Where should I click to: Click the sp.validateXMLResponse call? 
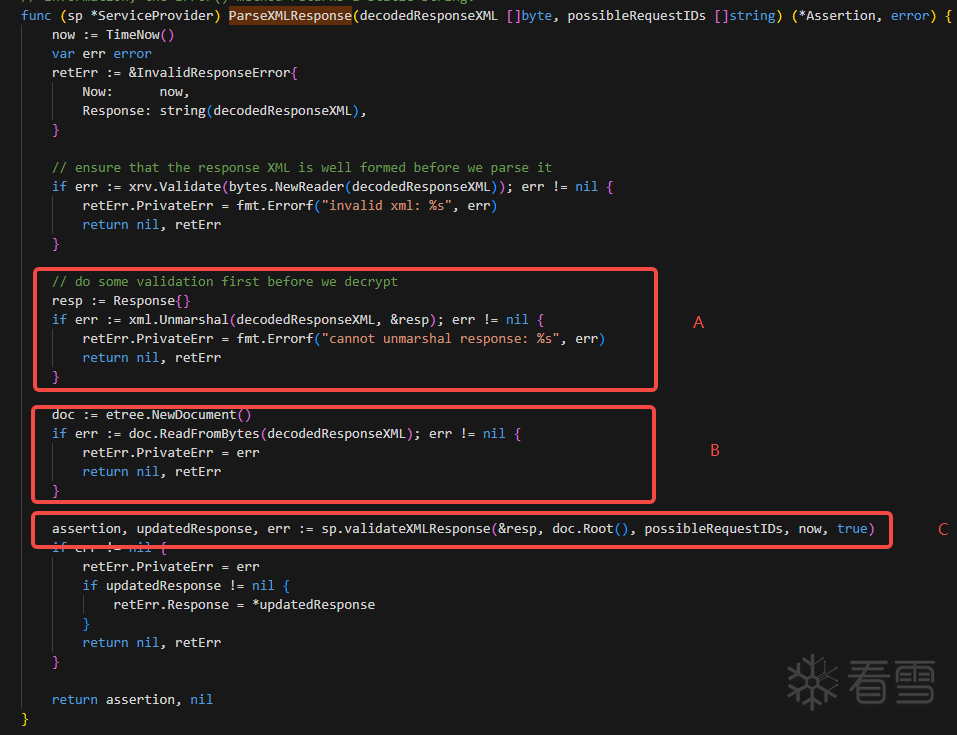click(x=406, y=529)
